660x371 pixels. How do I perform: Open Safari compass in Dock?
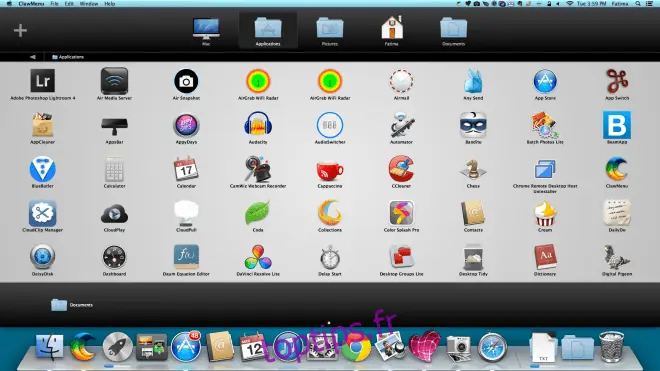(x=492, y=347)
